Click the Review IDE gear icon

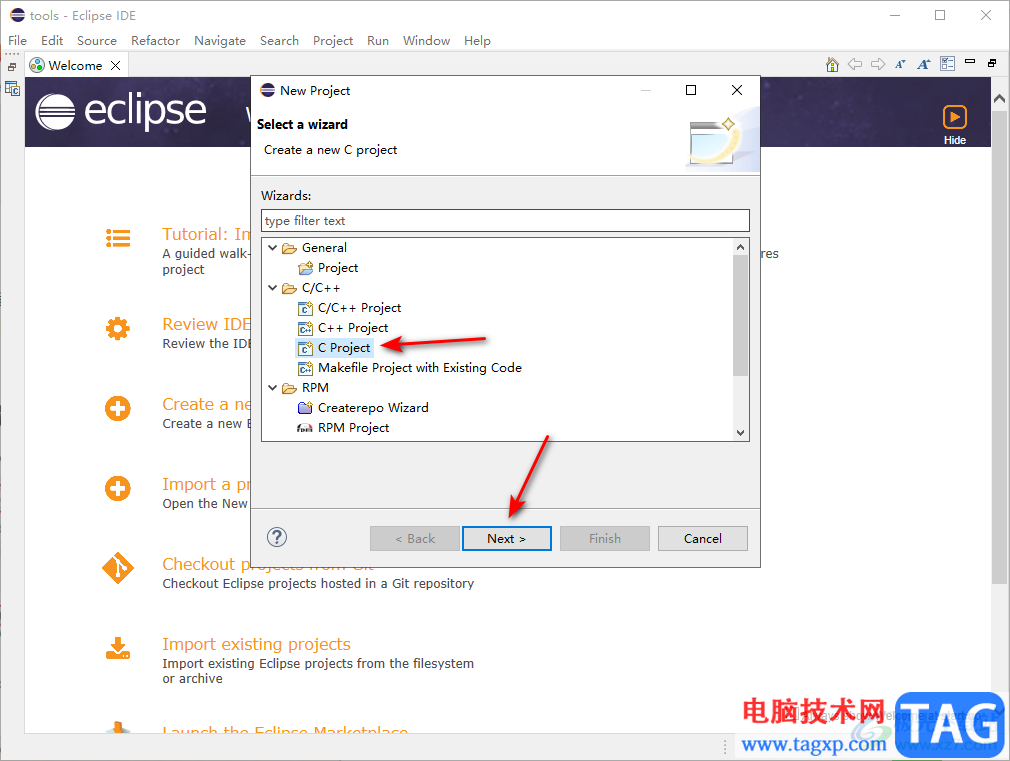[x=118, y=329]
